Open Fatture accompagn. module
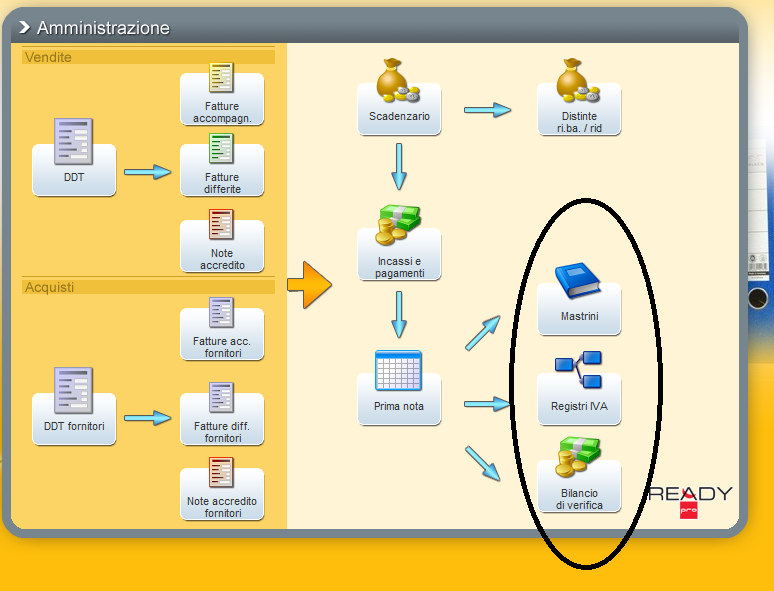The image size is (774, 591). [x=222, y=93]
